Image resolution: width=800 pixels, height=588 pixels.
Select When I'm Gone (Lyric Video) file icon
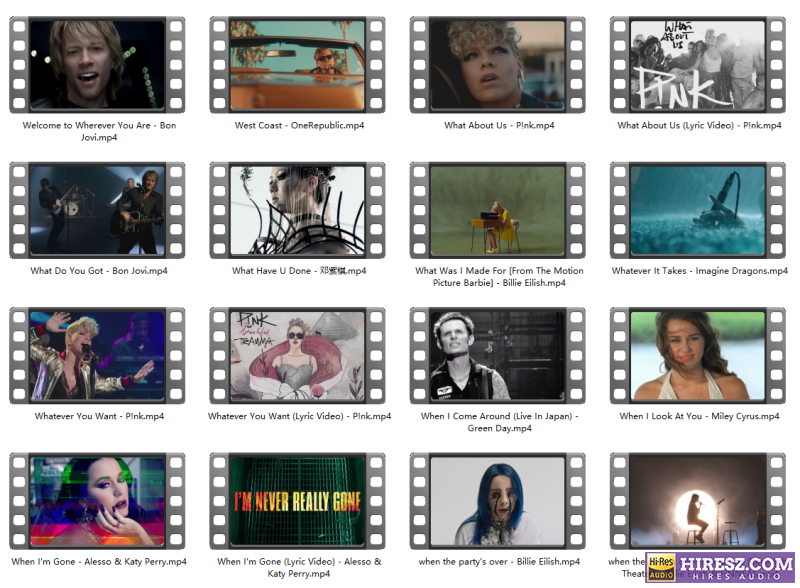pyautogui.click(x=297, y=500)
